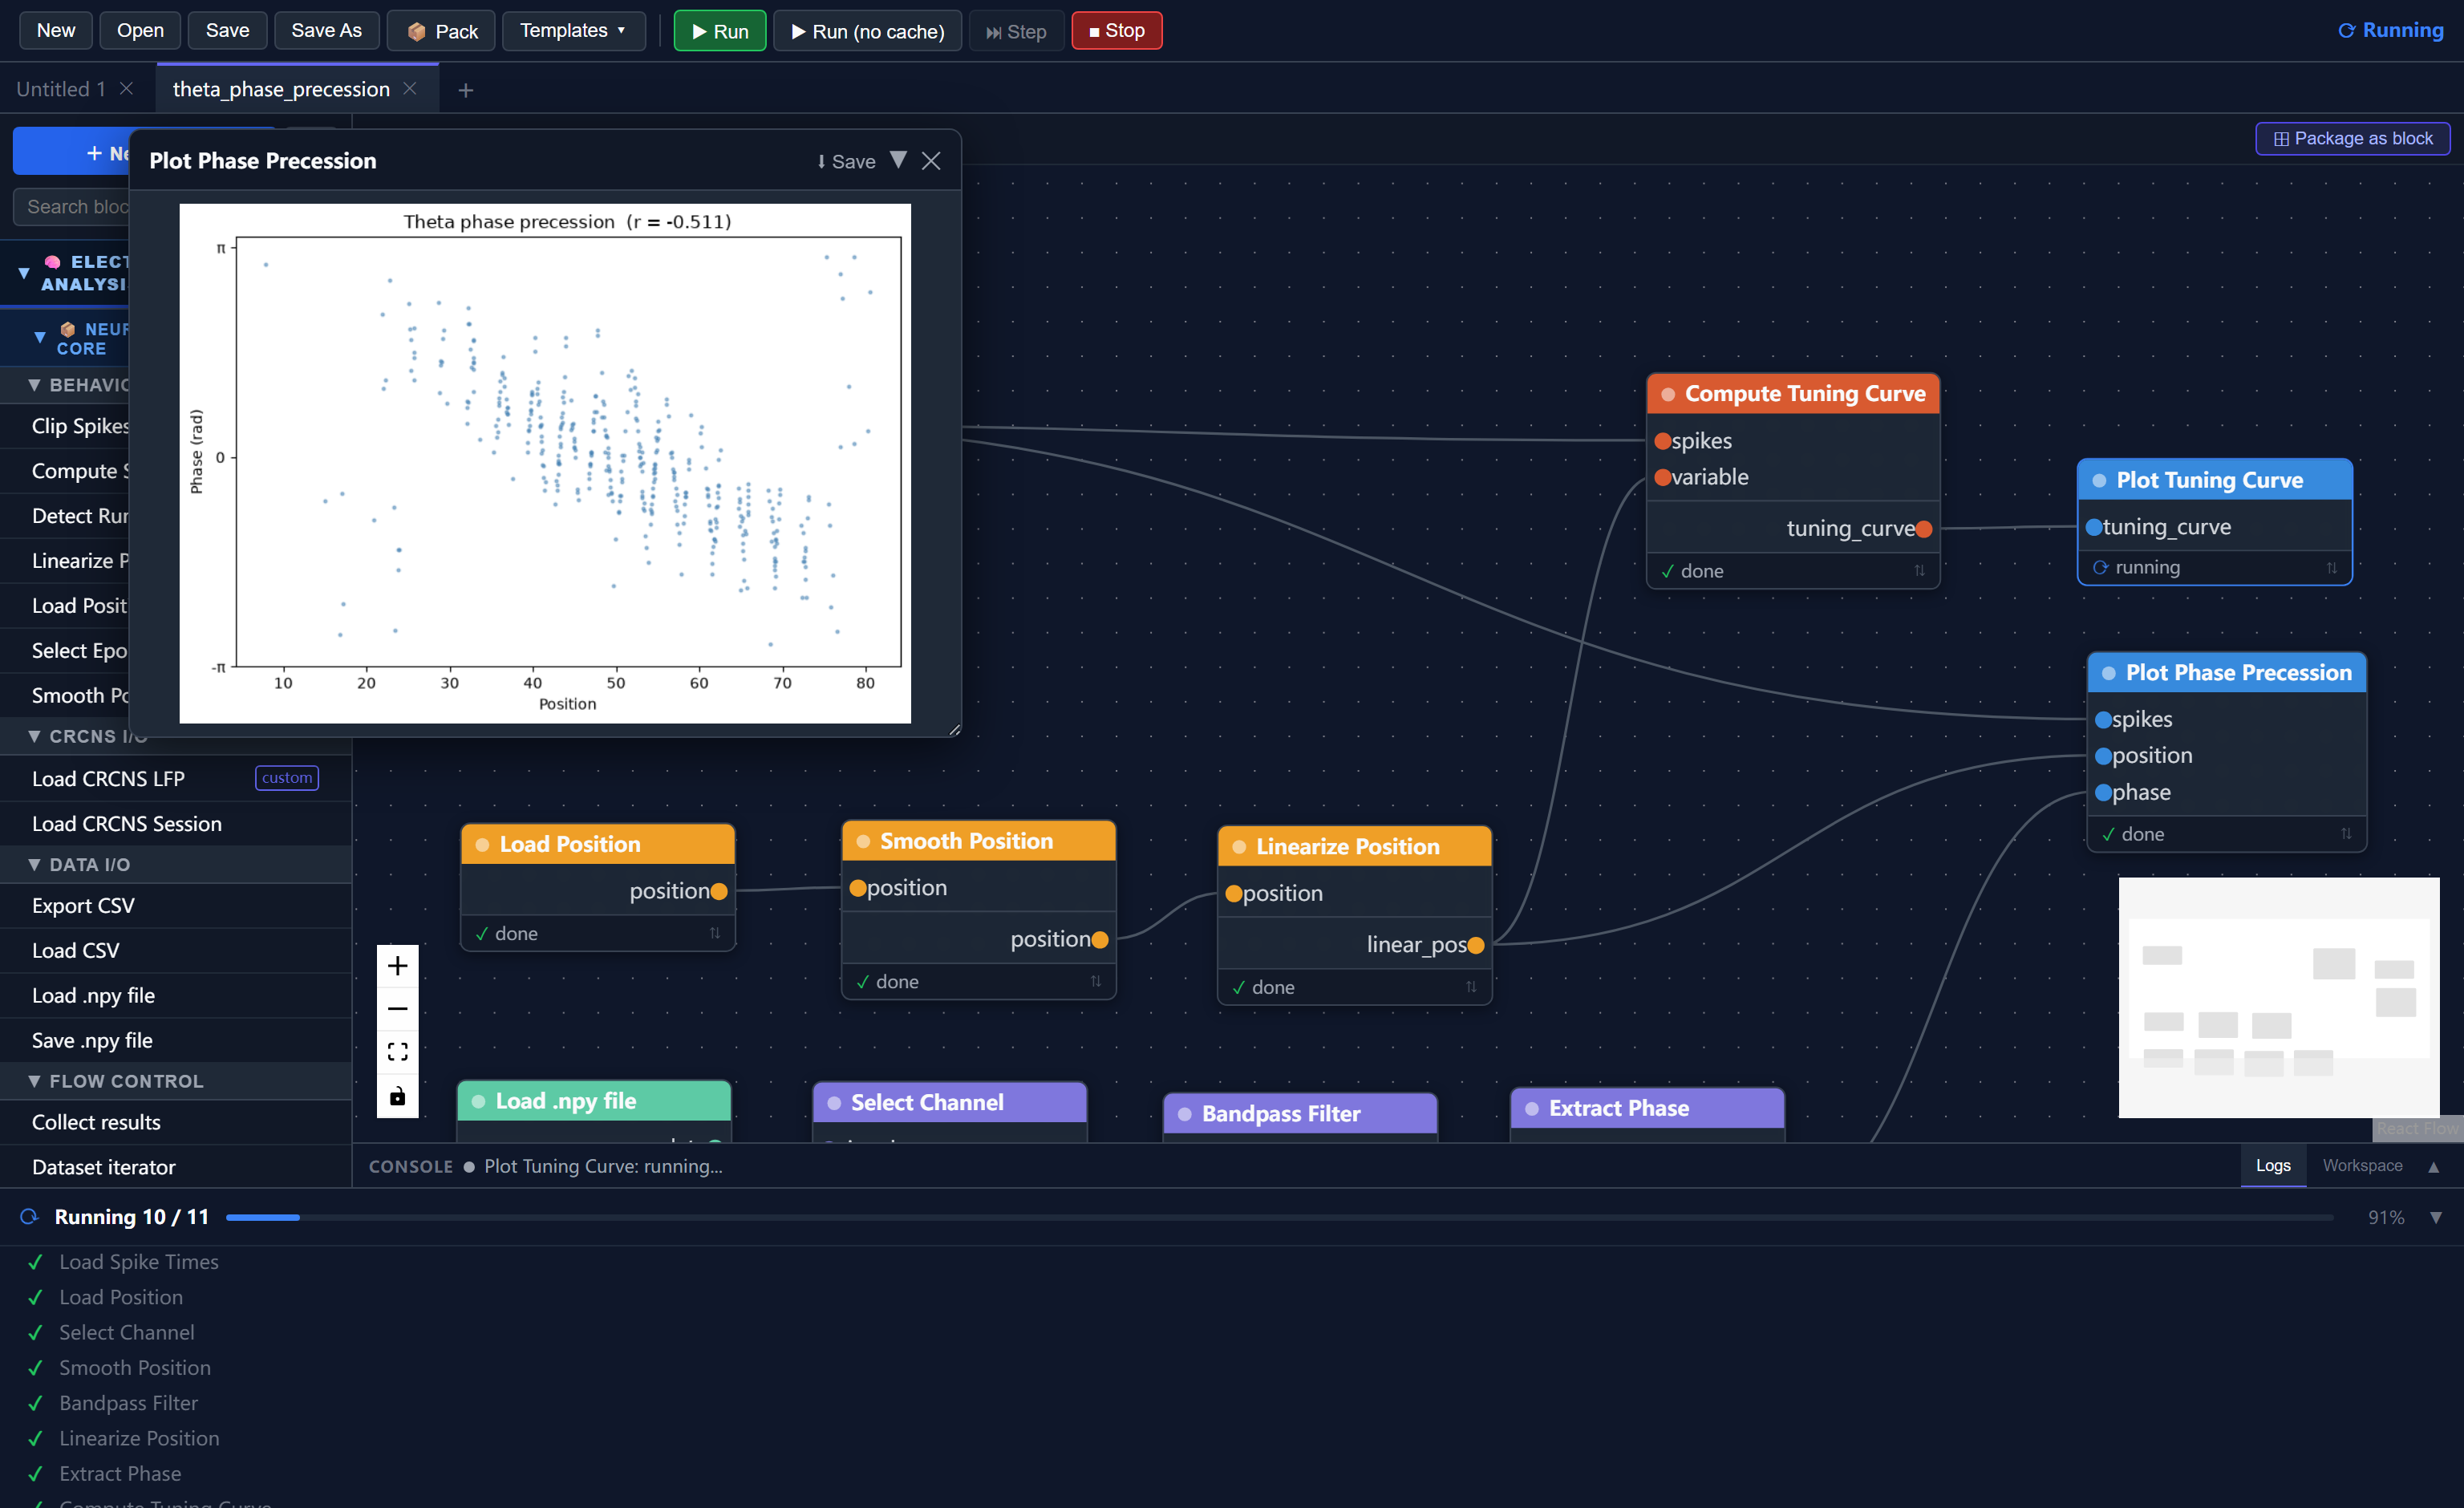Viewport: 2464px width, 1508px height.
Task: Click the fit view icon
Action: pos(397,1051)
